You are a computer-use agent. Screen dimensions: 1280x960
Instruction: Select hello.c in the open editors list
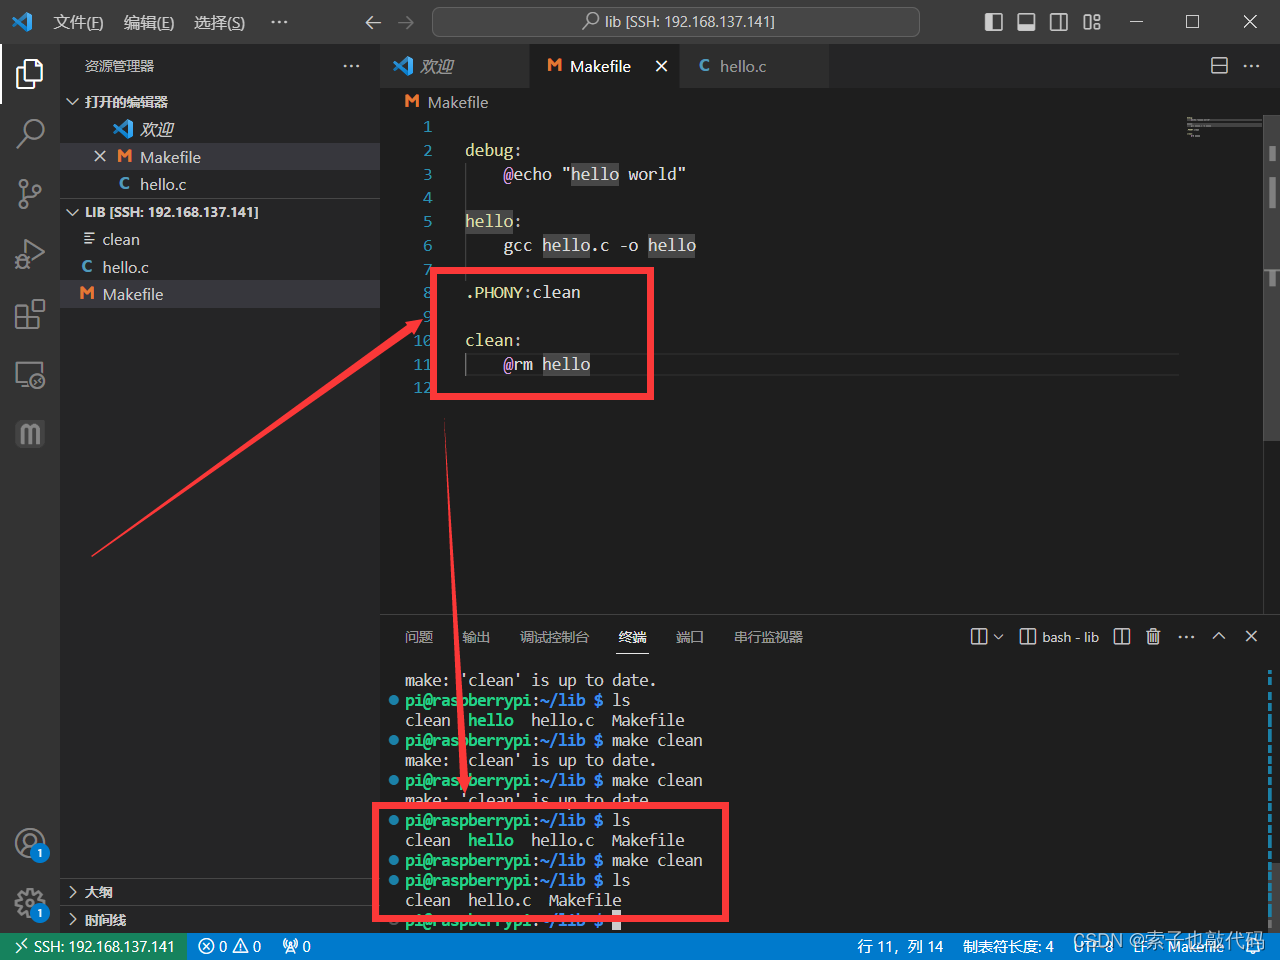(220, 184)
